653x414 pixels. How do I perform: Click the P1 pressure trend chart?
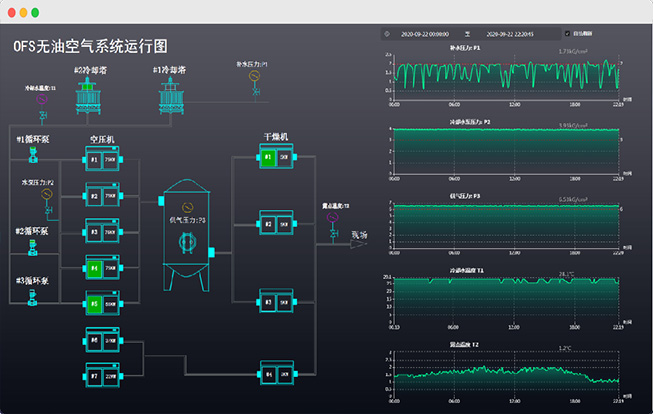click(x=506, y=75)
